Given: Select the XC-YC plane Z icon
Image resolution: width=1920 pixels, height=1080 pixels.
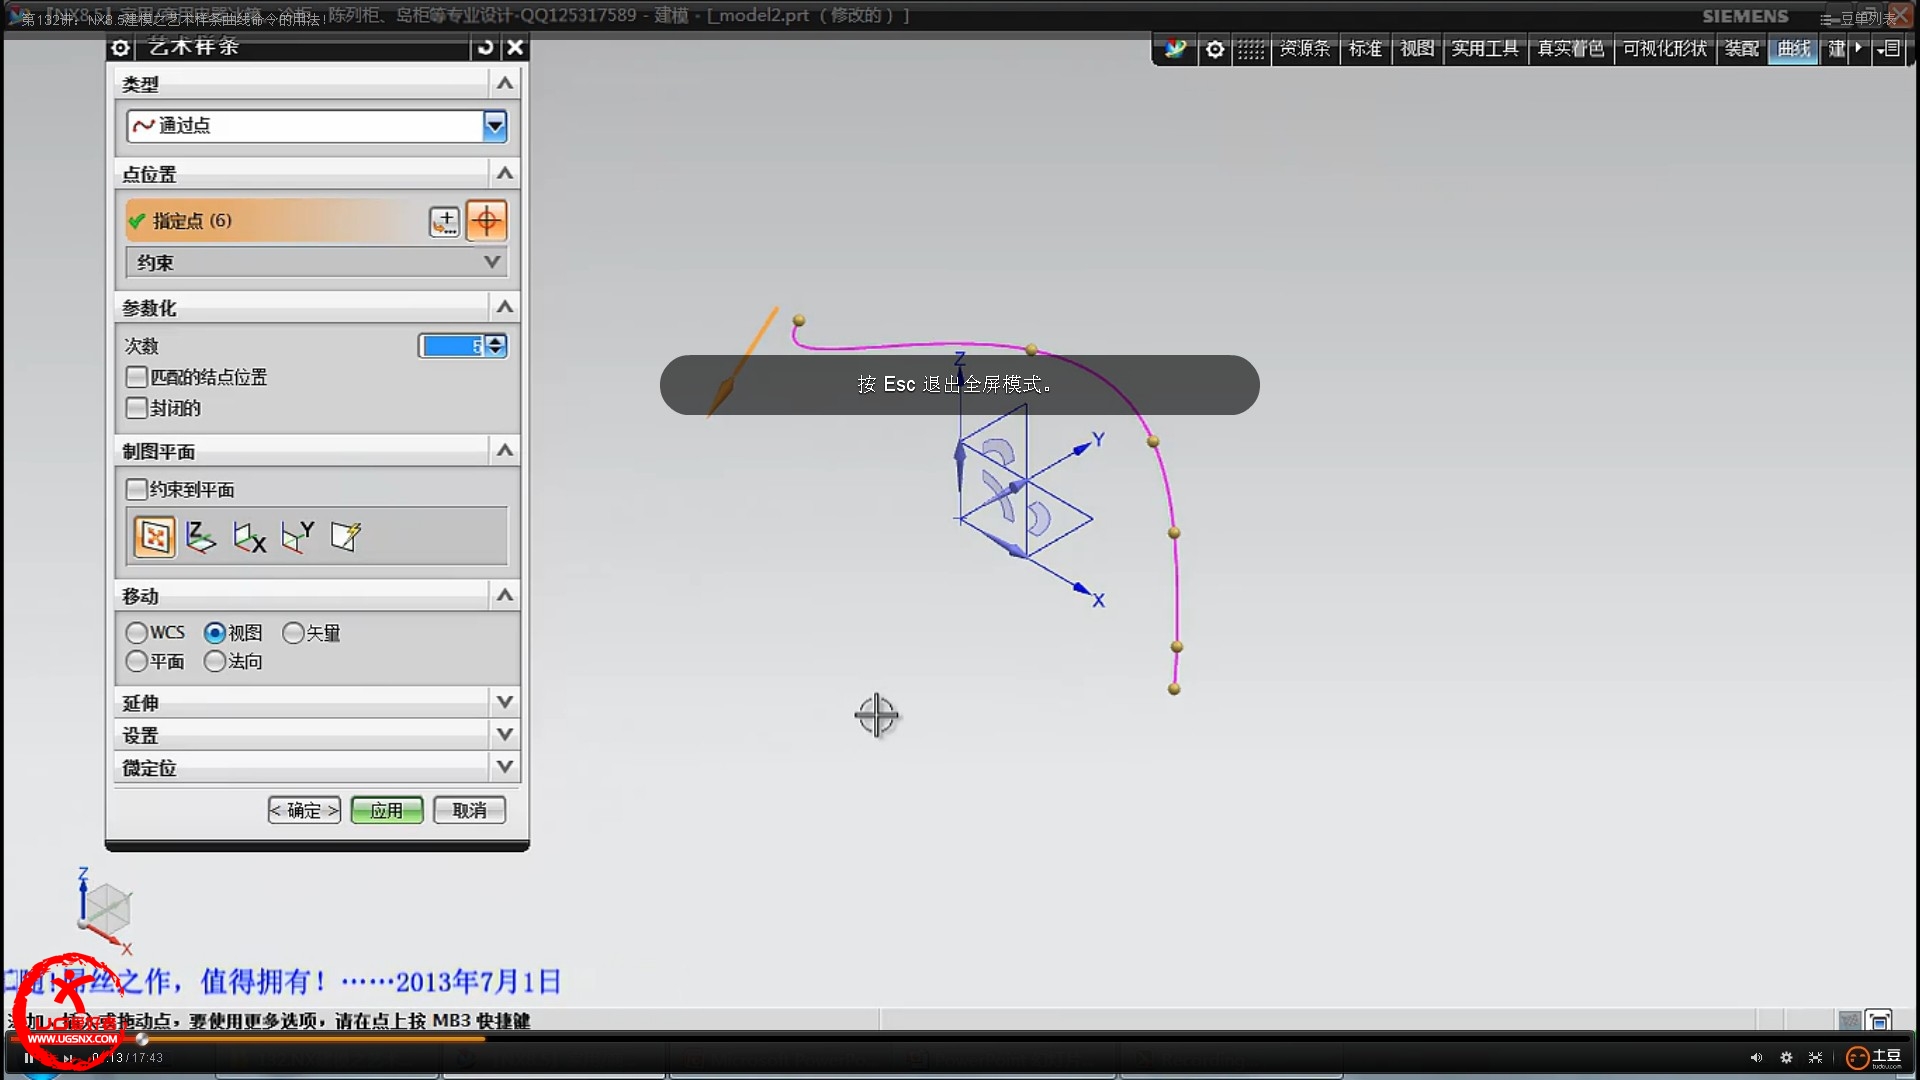Looking at the screenshot, I should pyautogui.click(x=201, y=537).
